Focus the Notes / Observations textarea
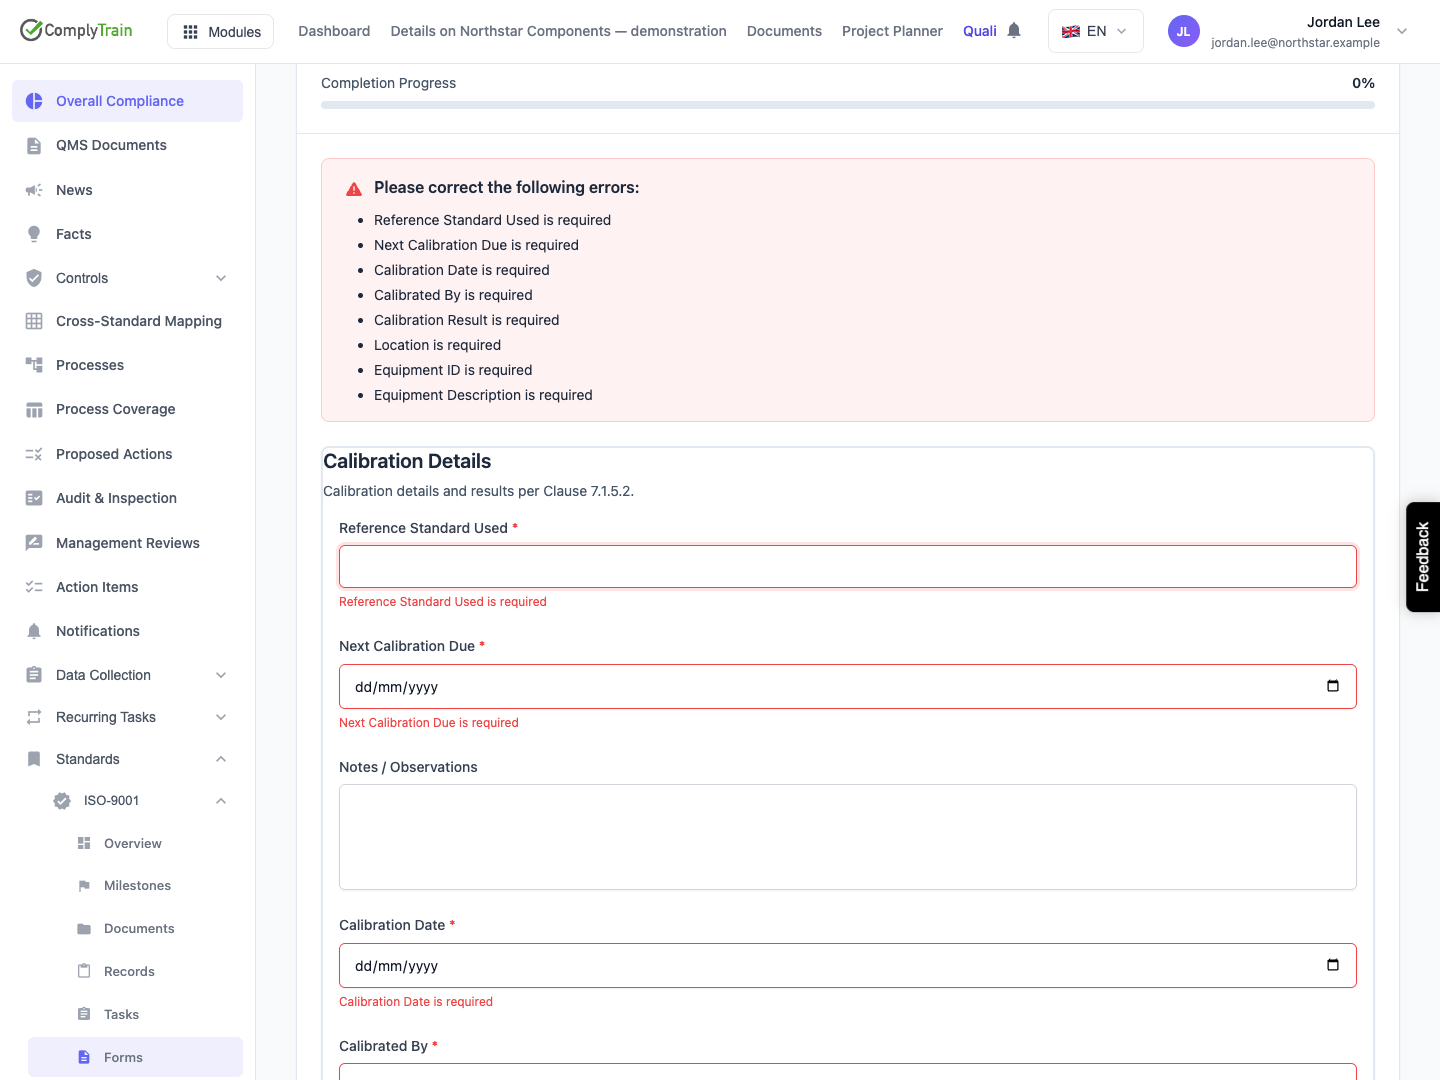1440x1080 pixels. [x=848, y=837]
